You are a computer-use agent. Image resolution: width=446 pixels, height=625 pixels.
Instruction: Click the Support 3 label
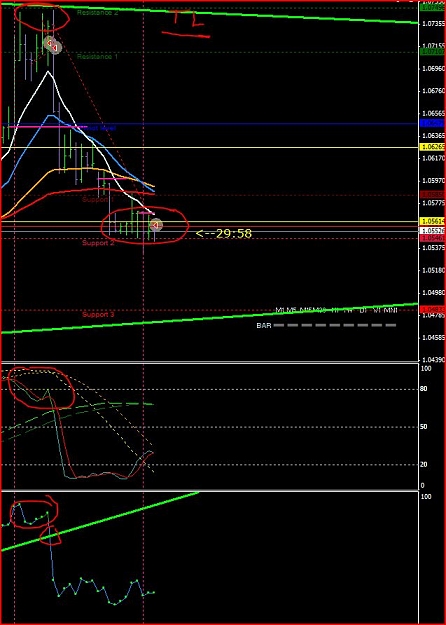coord(98,314)
